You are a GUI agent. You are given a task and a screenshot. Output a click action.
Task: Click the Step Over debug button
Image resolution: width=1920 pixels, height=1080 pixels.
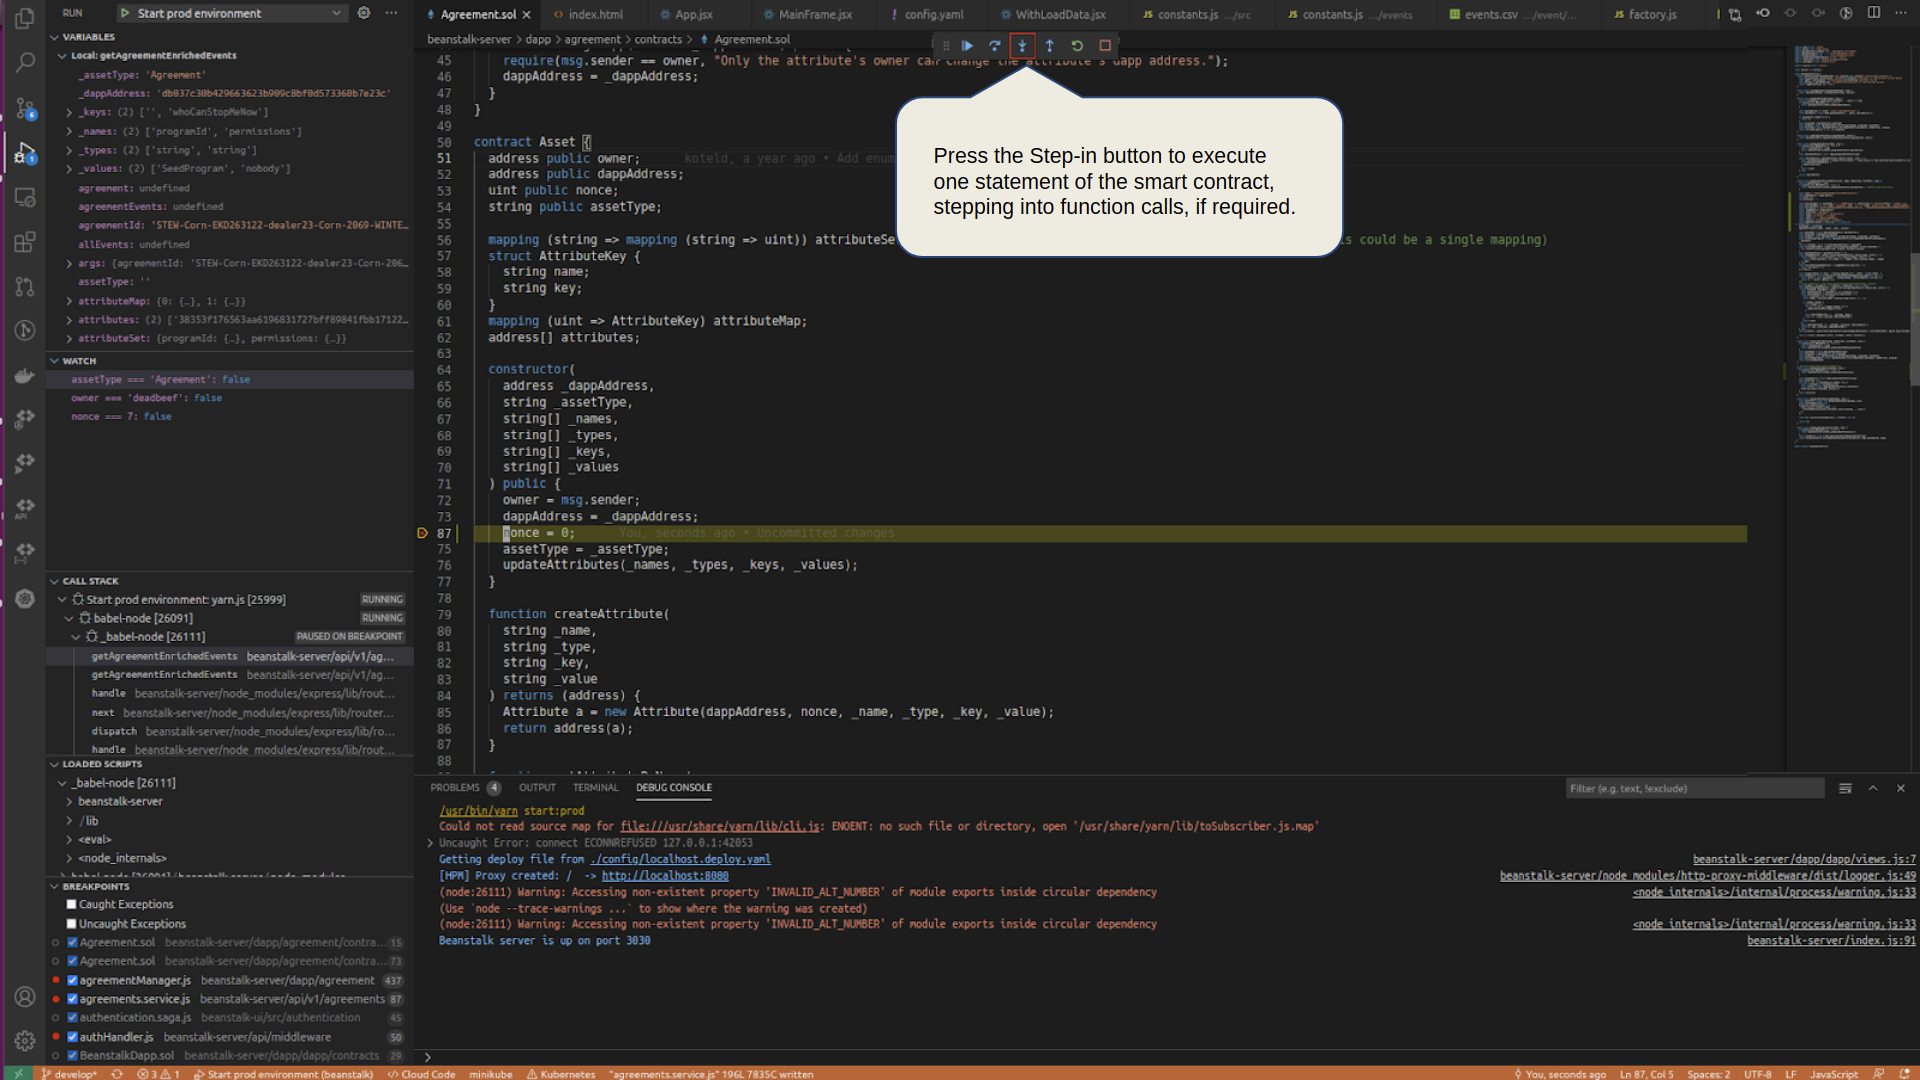994,46
